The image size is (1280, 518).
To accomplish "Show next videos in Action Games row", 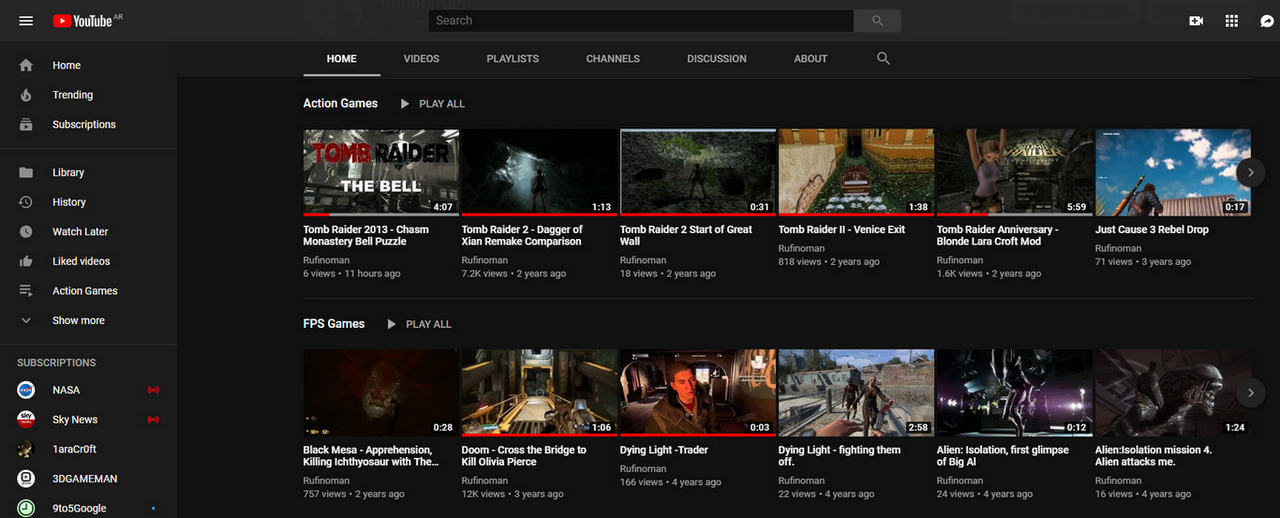I will tap(1250, 172).
